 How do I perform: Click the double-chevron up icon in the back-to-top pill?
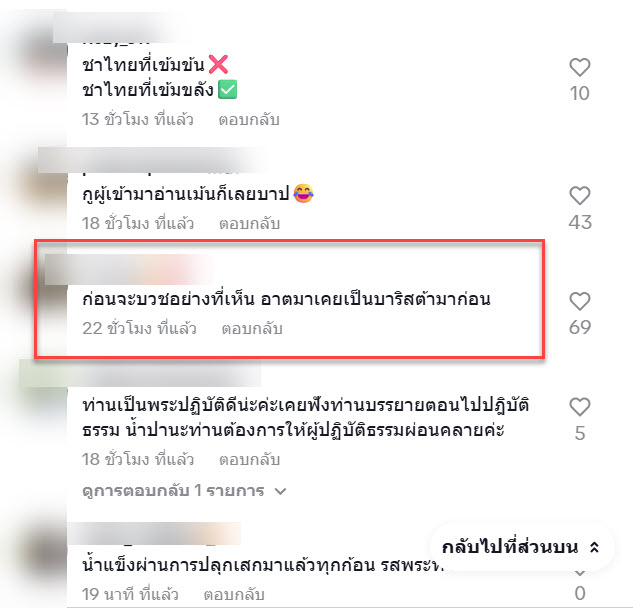click(594, 547)
